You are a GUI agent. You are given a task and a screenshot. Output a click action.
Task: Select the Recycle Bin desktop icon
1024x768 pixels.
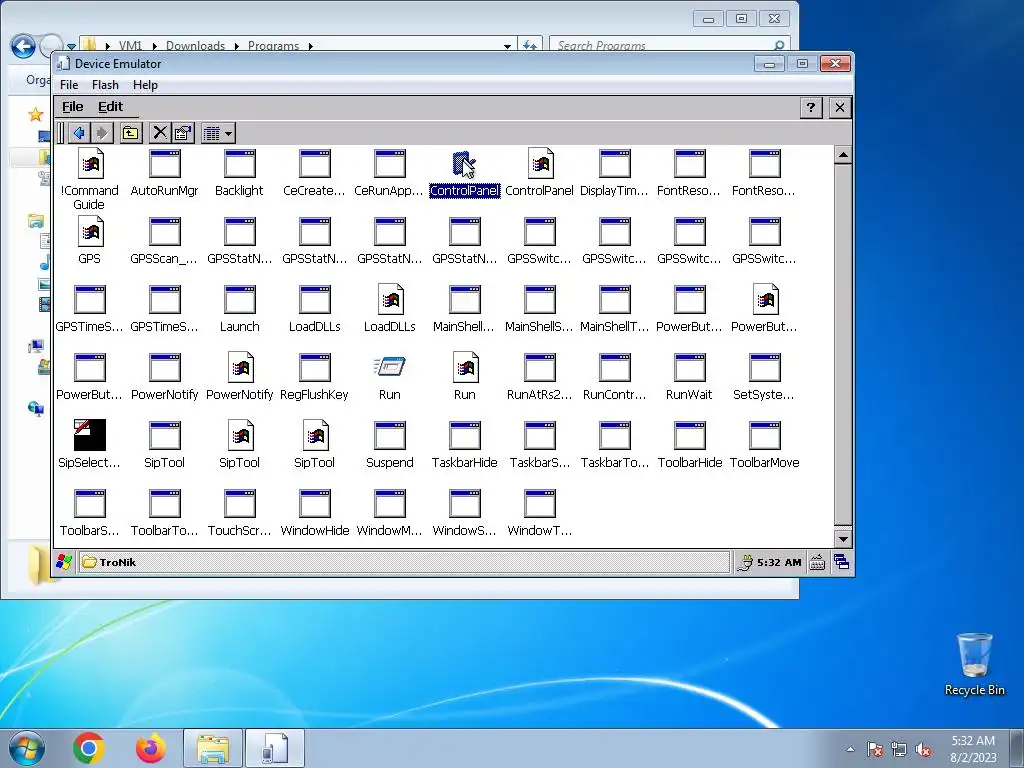tap(974, 664)
